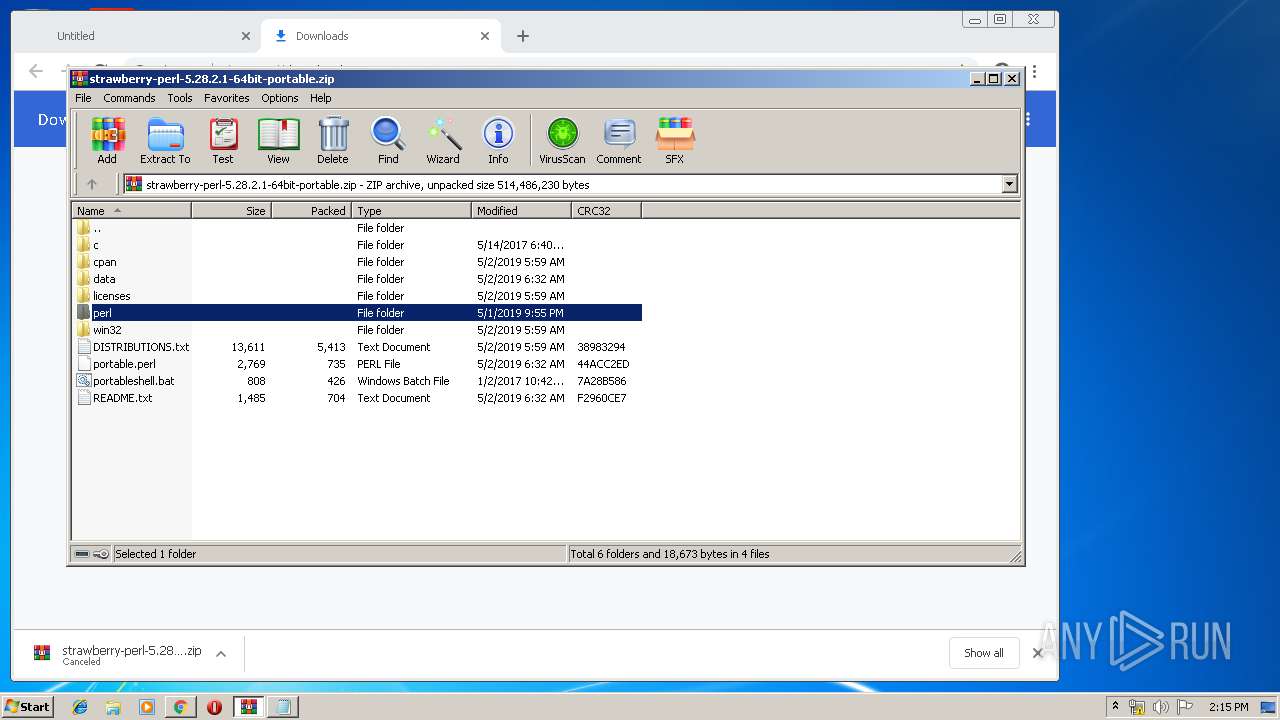Click the View toolbar icon
Image resolution: width=1280 pixels, height=720 pixels.
(x=278, y=140)
